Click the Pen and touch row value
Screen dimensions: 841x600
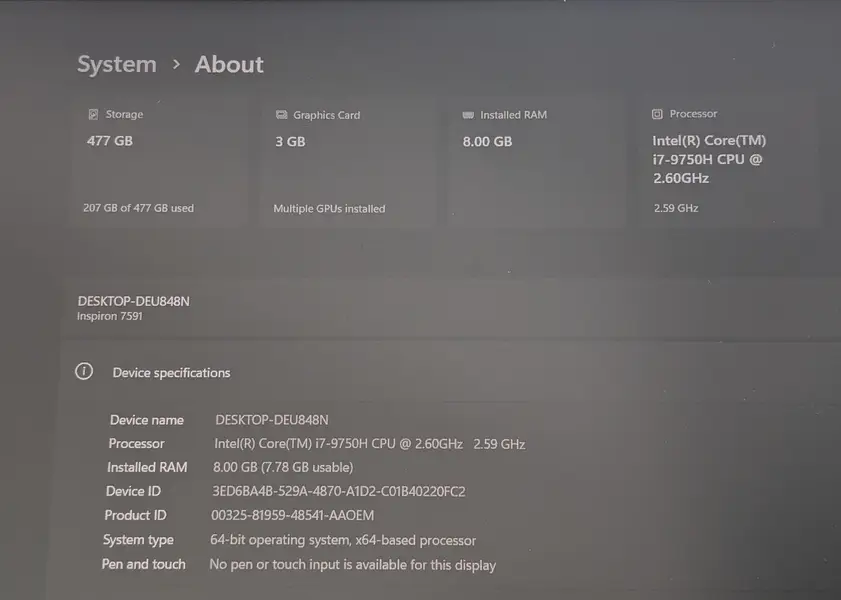352,565
